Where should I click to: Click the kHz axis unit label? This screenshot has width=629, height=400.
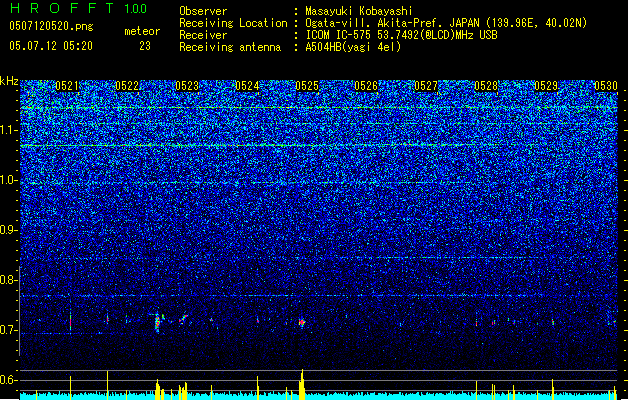[9, 81]
